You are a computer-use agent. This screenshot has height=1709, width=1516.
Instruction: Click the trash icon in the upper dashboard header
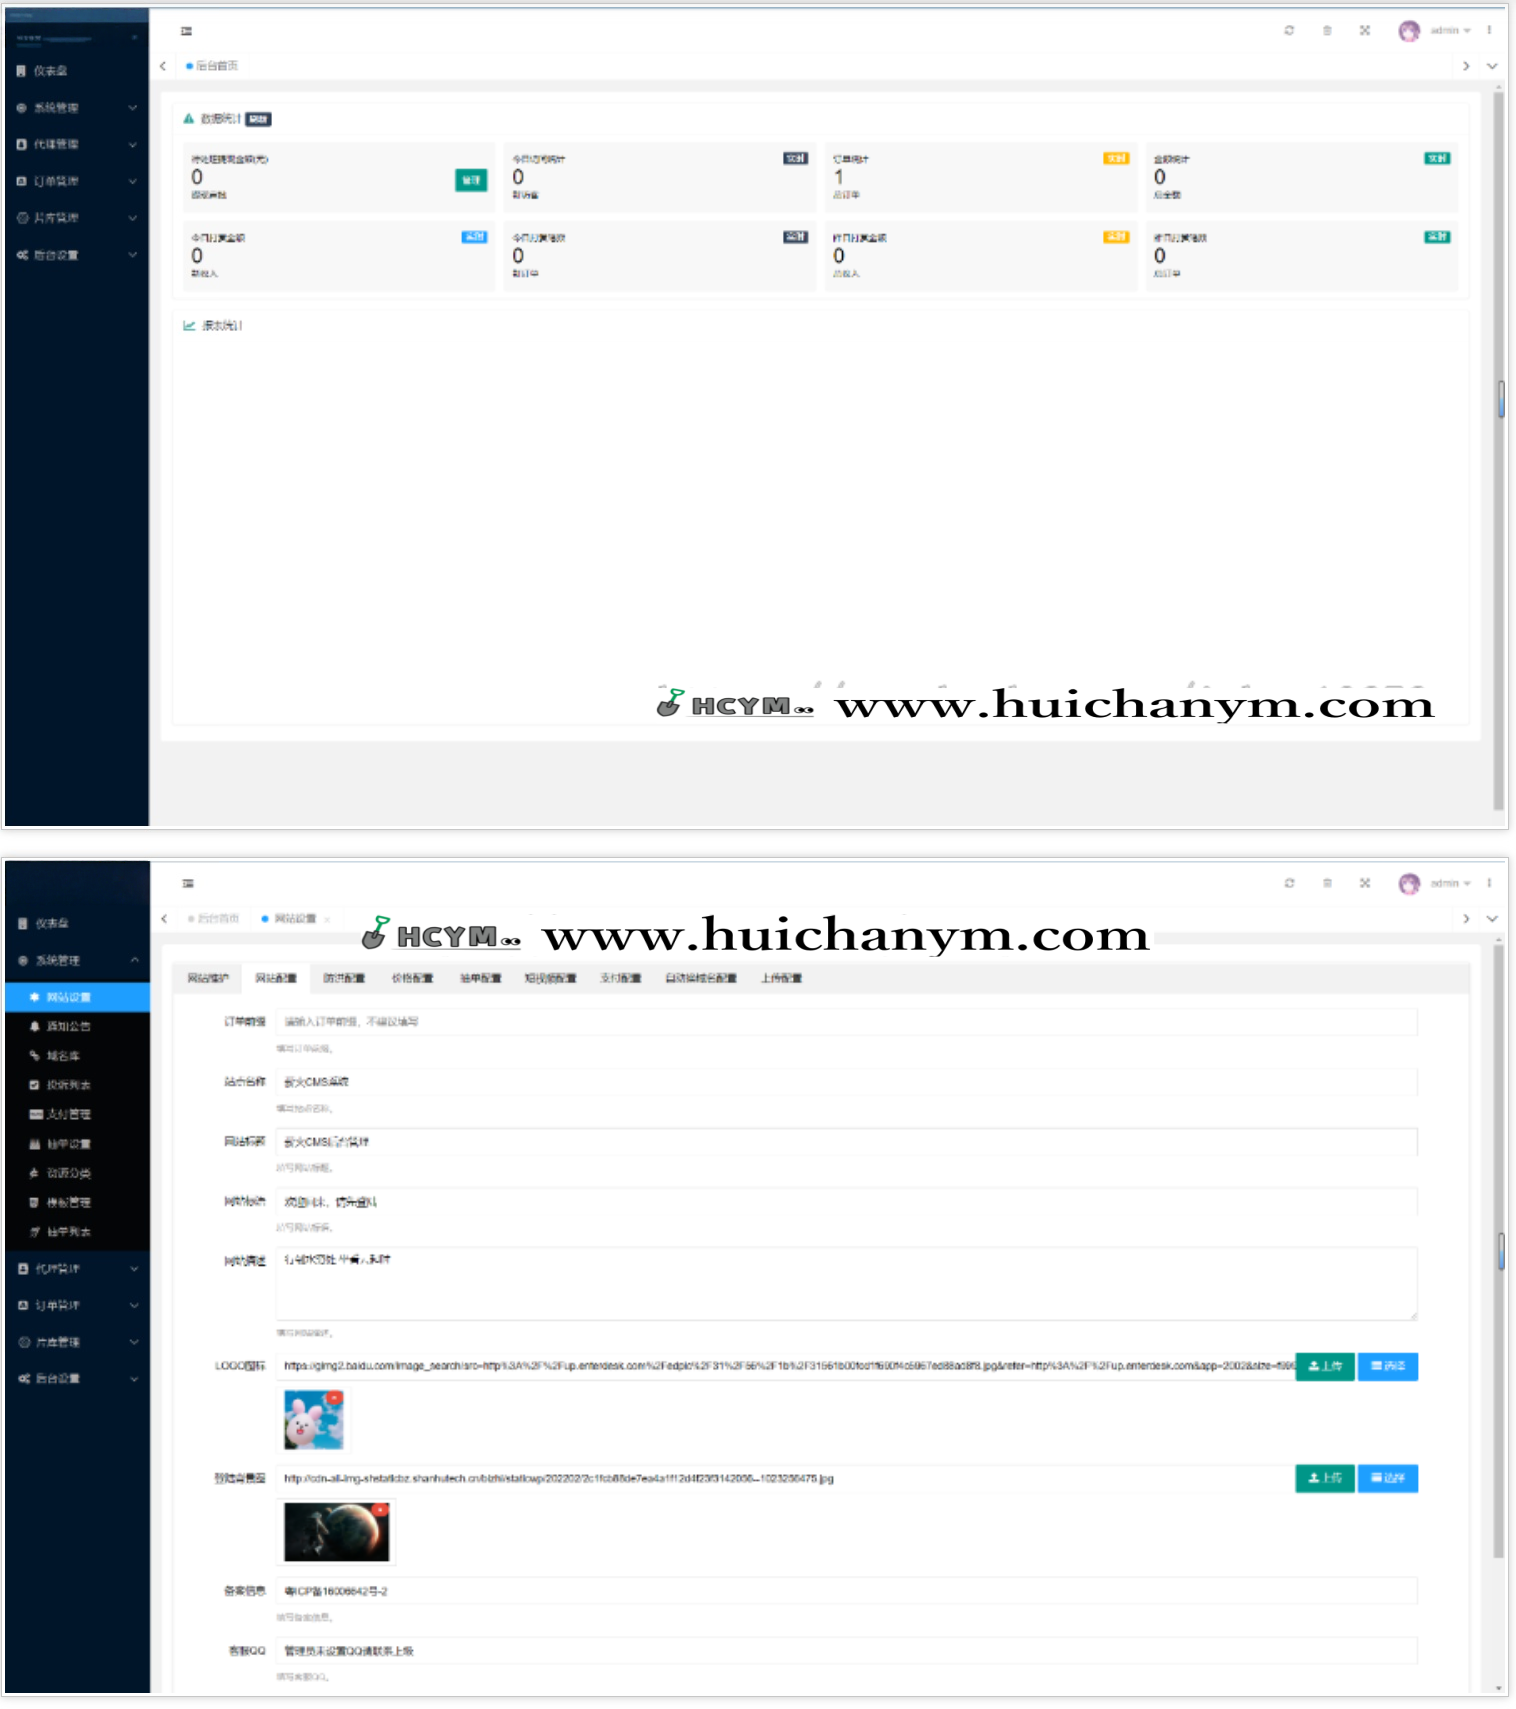[1327, 31]
